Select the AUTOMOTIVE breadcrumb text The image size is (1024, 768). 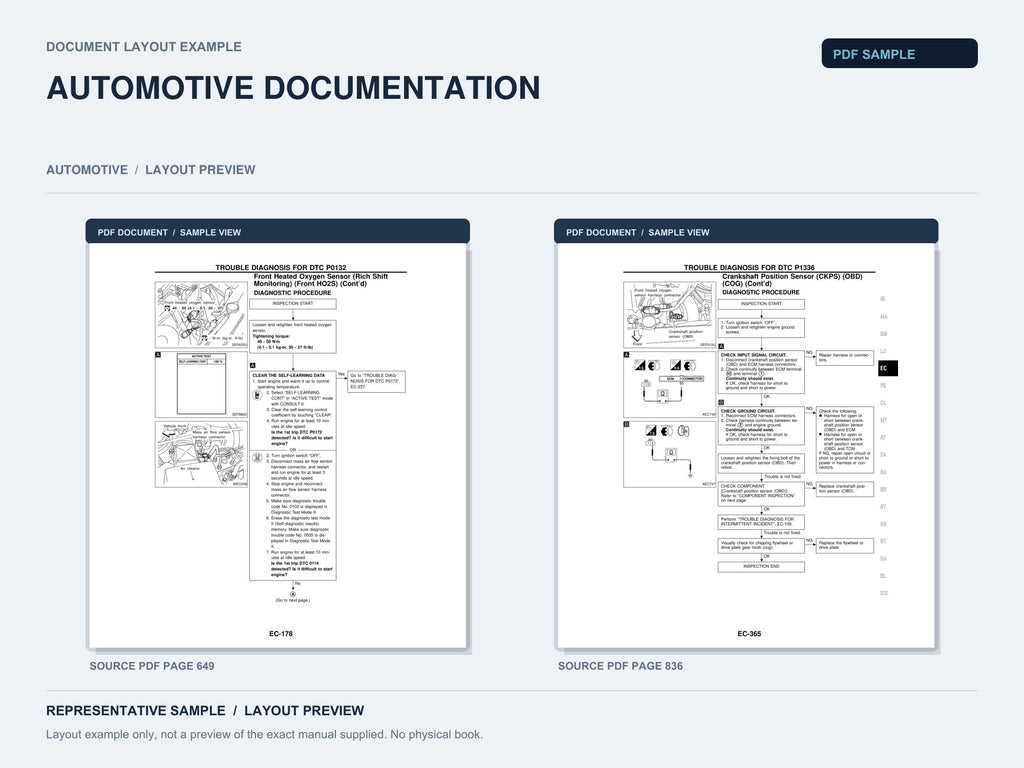87,170
